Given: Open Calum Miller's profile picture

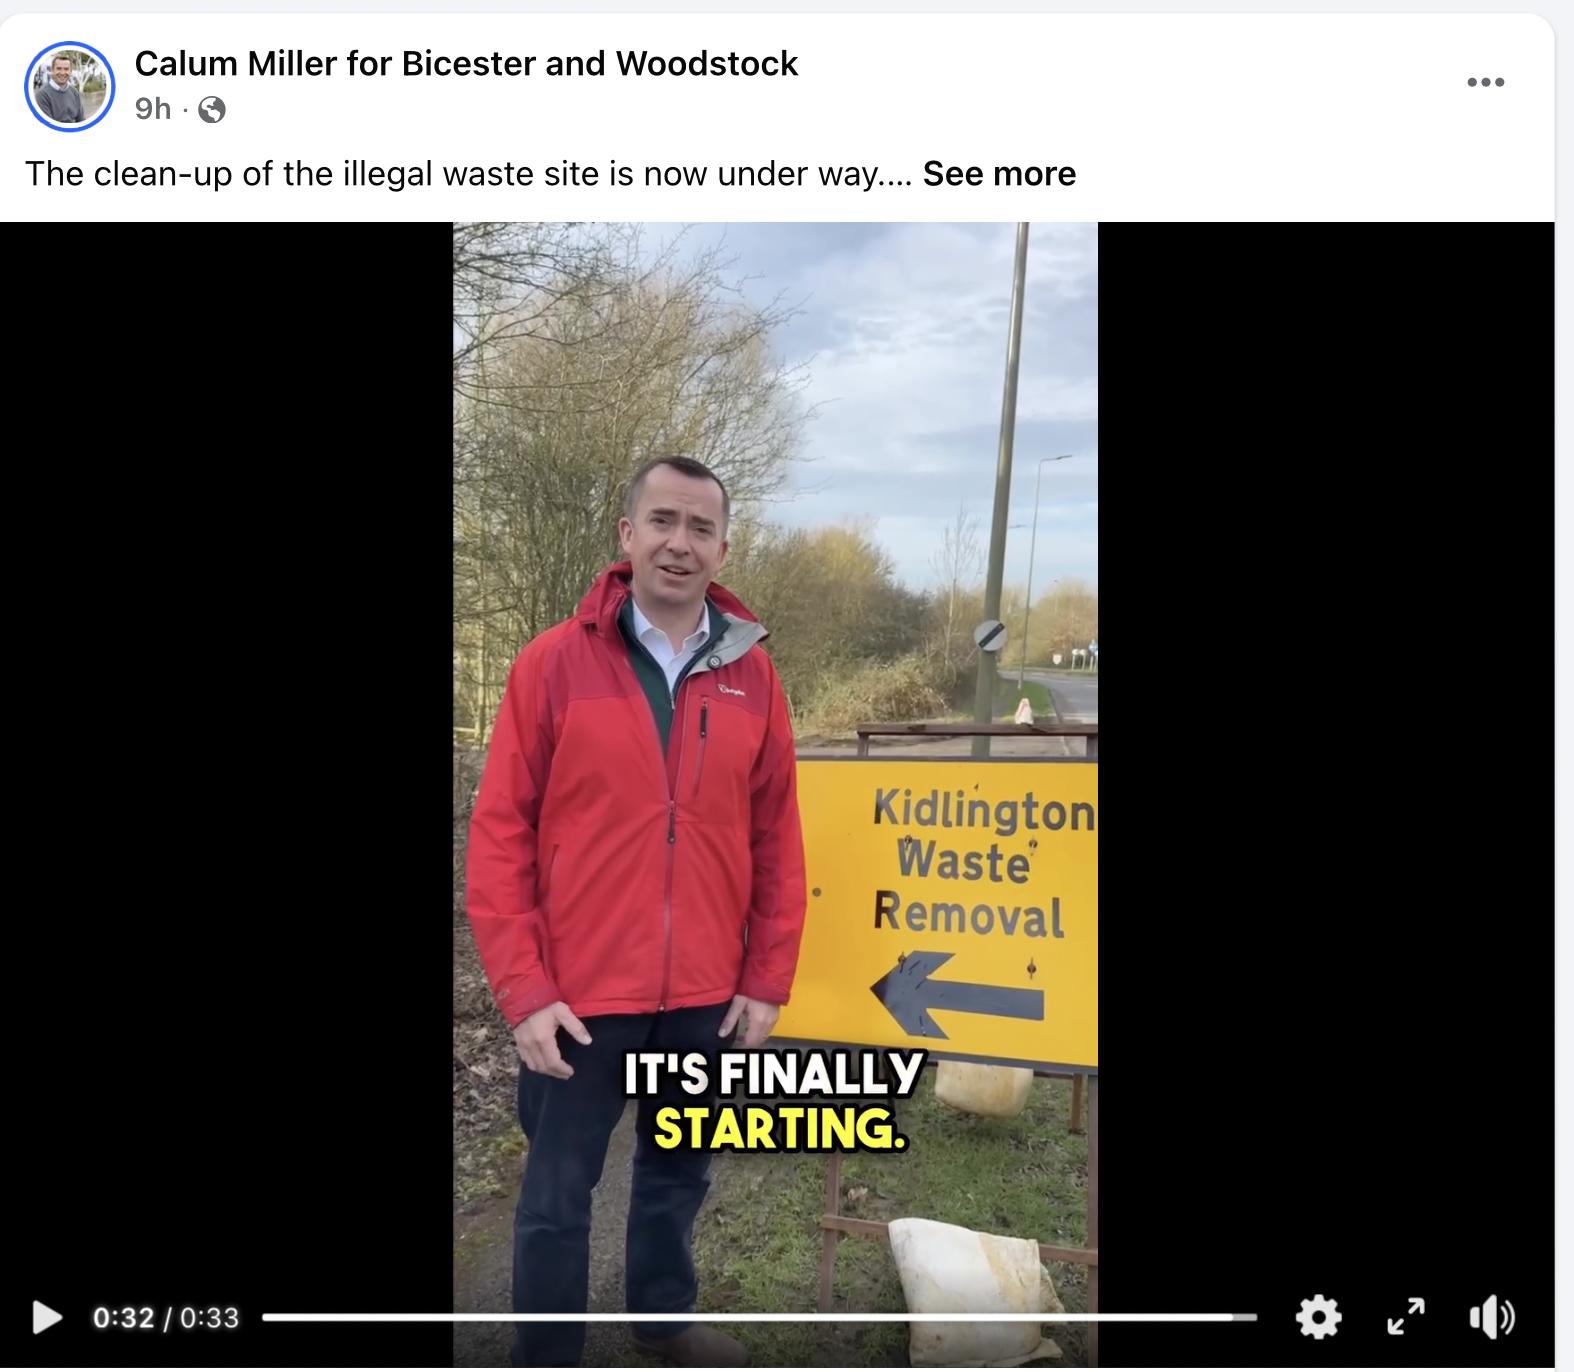Looking at the screenshot, I should tap(69, 86).
